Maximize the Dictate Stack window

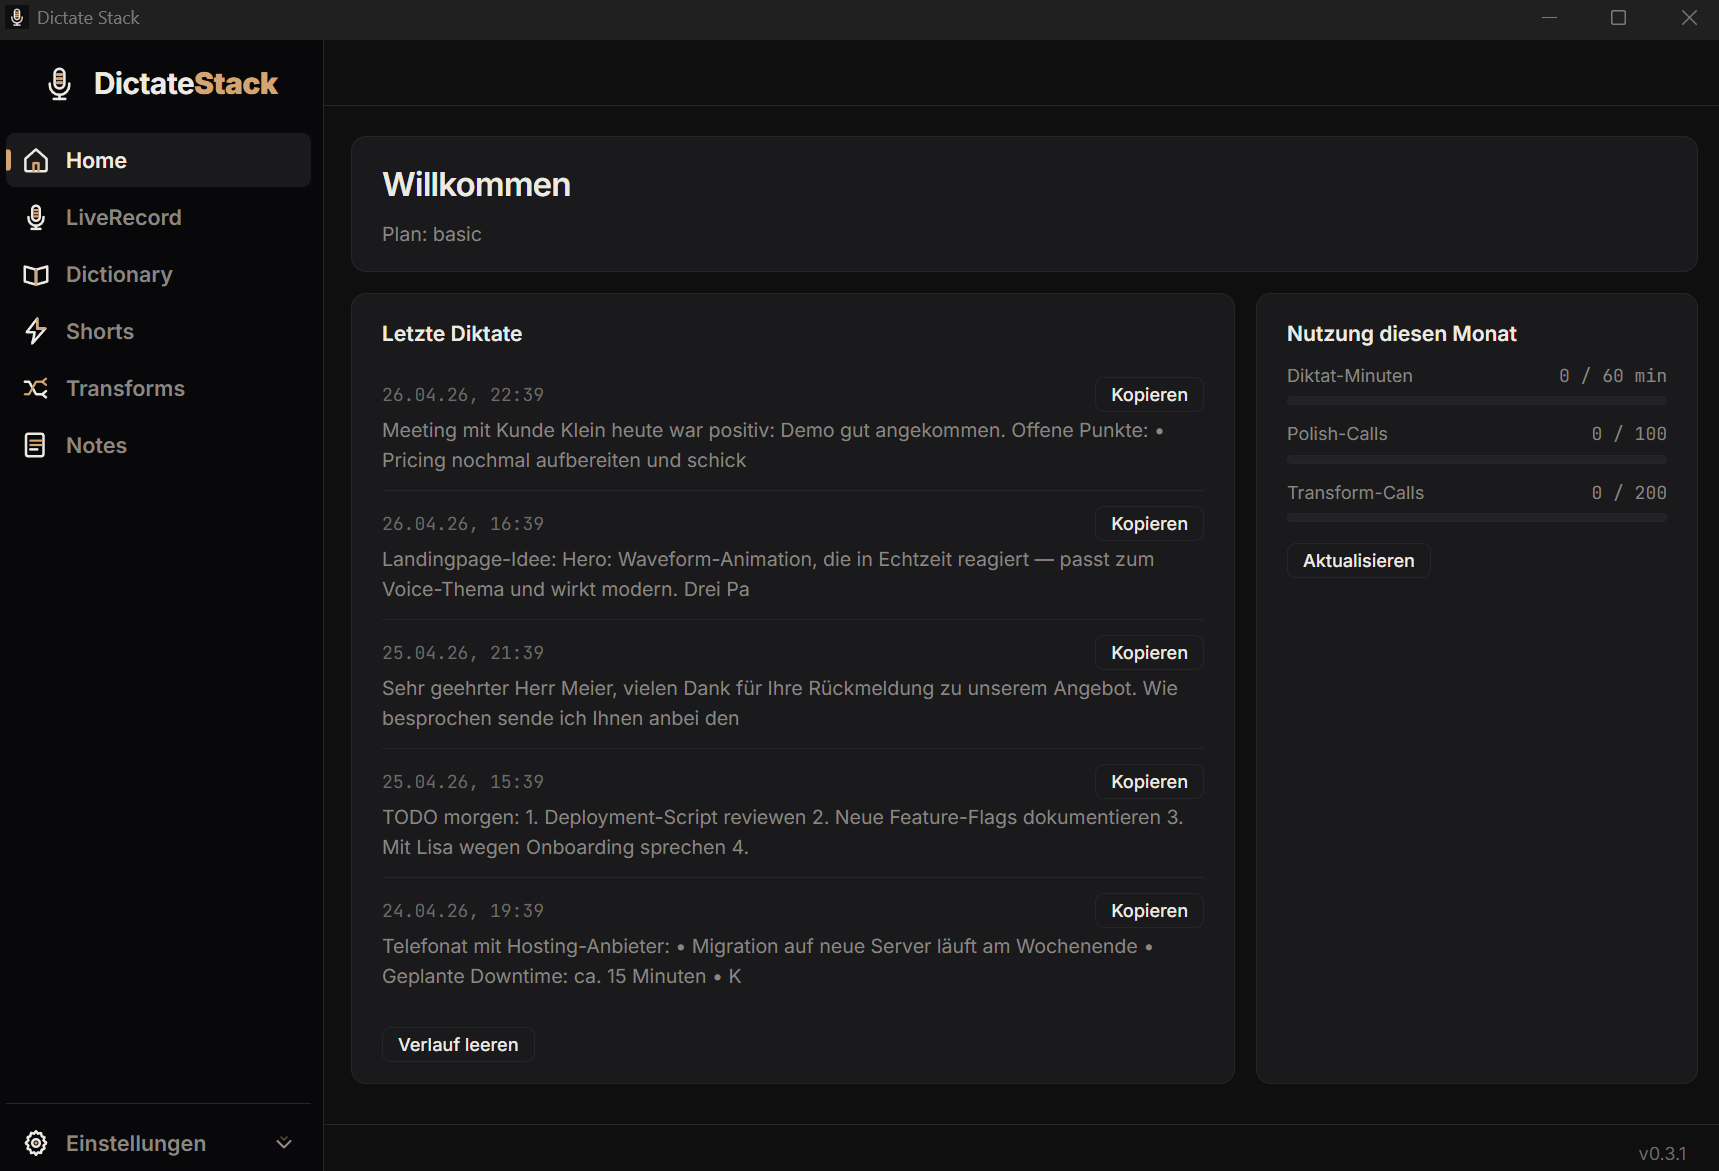(1618, 18)
